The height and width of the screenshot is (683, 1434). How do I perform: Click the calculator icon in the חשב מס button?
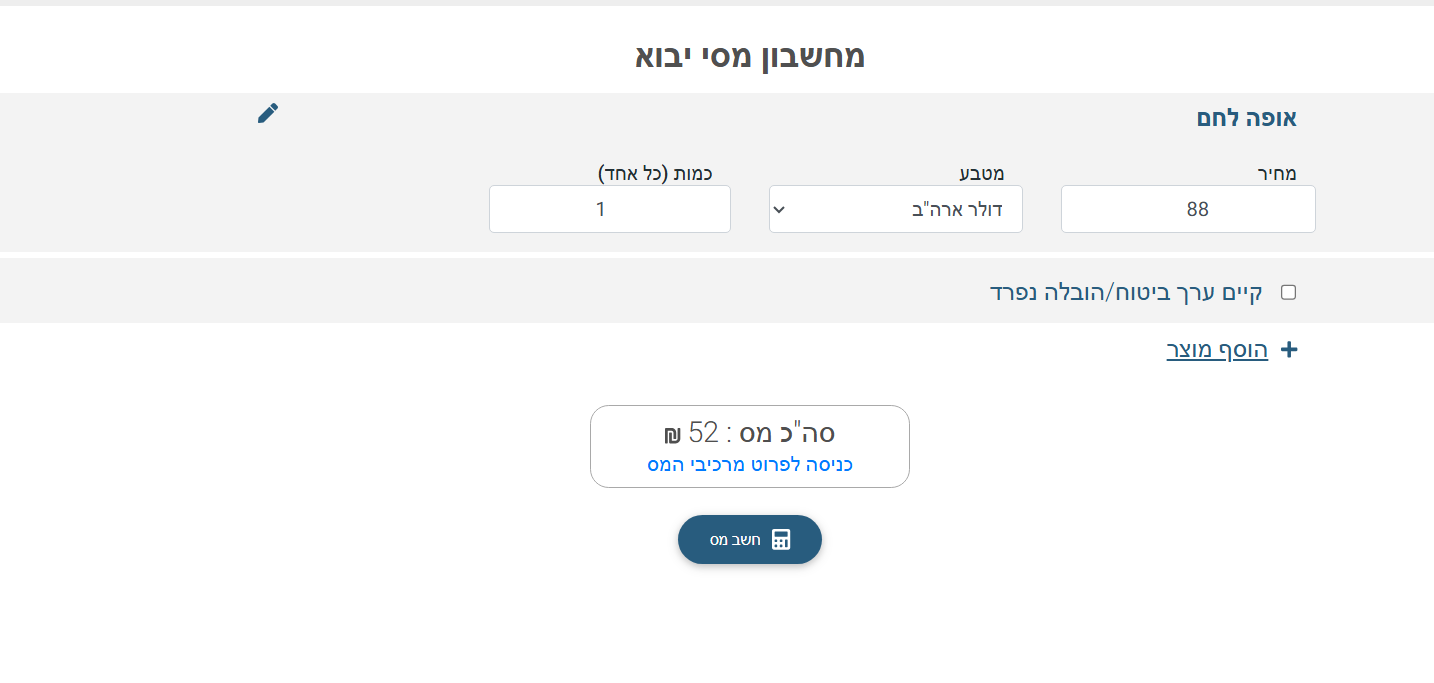781,540
